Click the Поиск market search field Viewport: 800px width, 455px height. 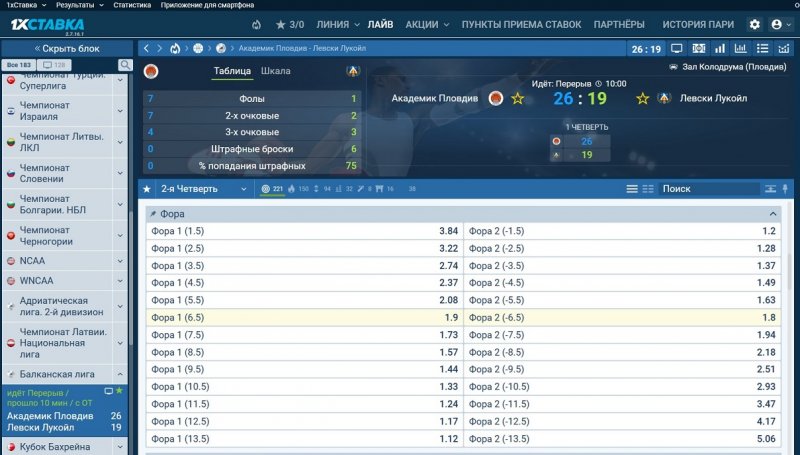tap(705, 188)
